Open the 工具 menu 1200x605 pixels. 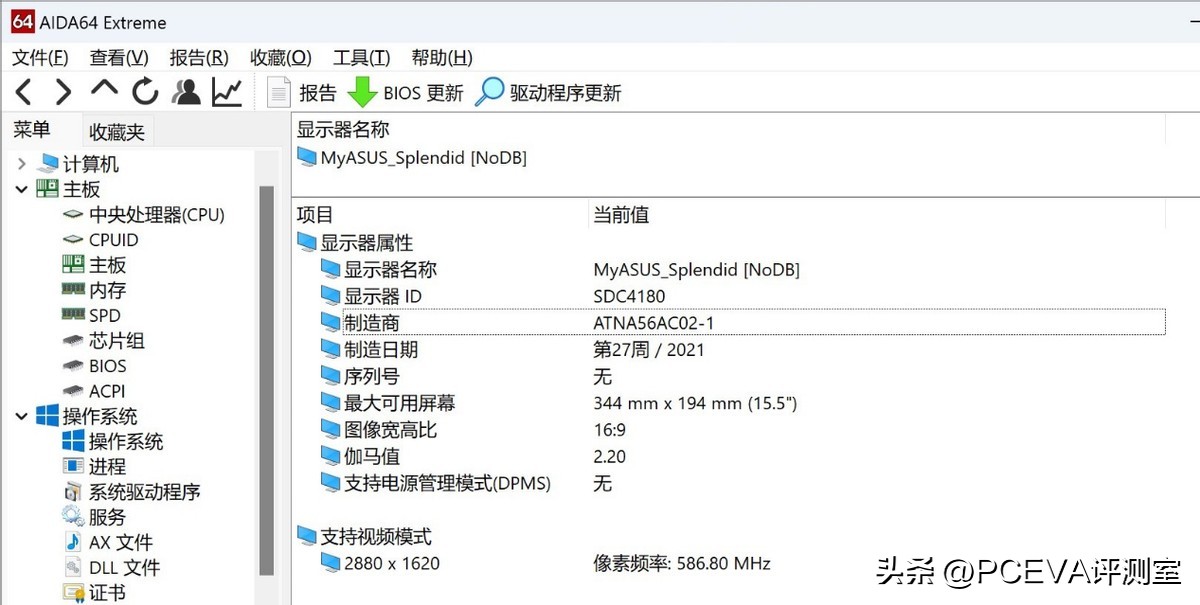(x=360, y=57)
